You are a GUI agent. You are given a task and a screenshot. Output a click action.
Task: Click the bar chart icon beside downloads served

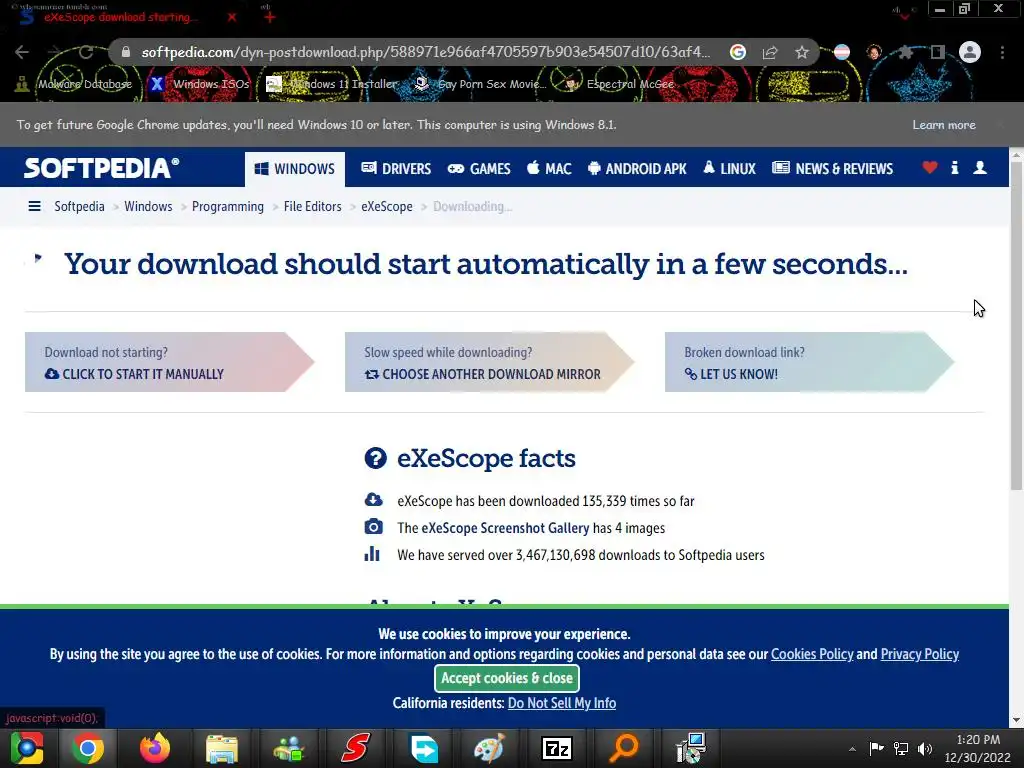tap(372, 554)
